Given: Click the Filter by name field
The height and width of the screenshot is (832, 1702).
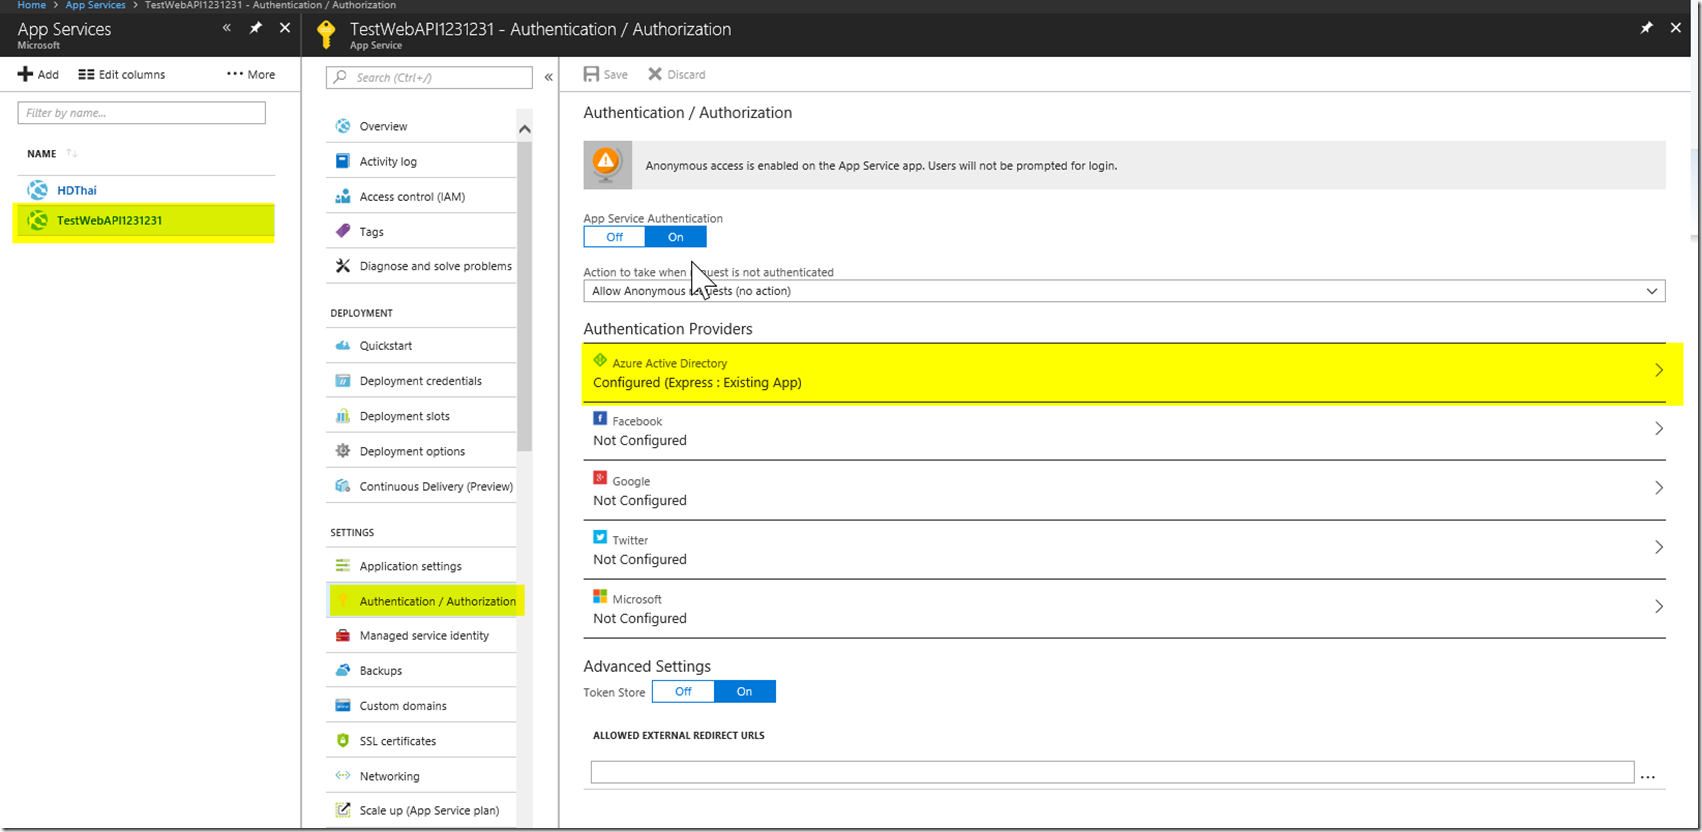Looking at the screenshot, I should [142, 113].
